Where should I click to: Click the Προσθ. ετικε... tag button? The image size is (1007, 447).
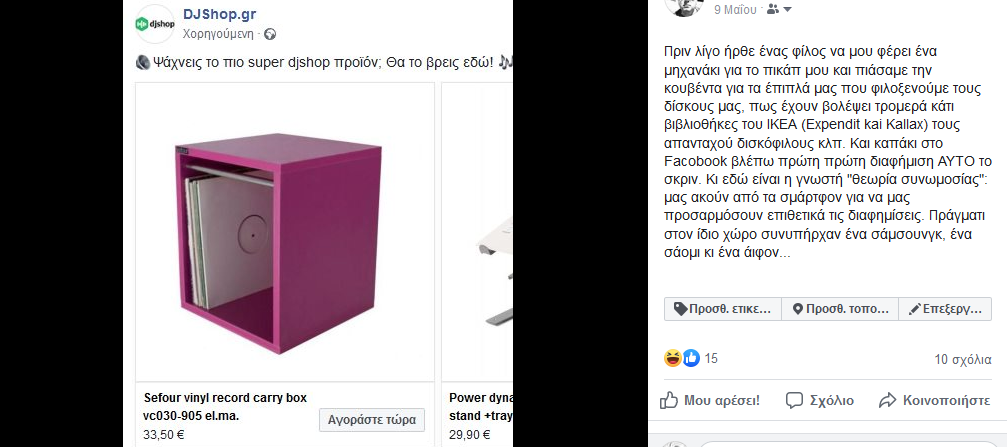[722, 309]
